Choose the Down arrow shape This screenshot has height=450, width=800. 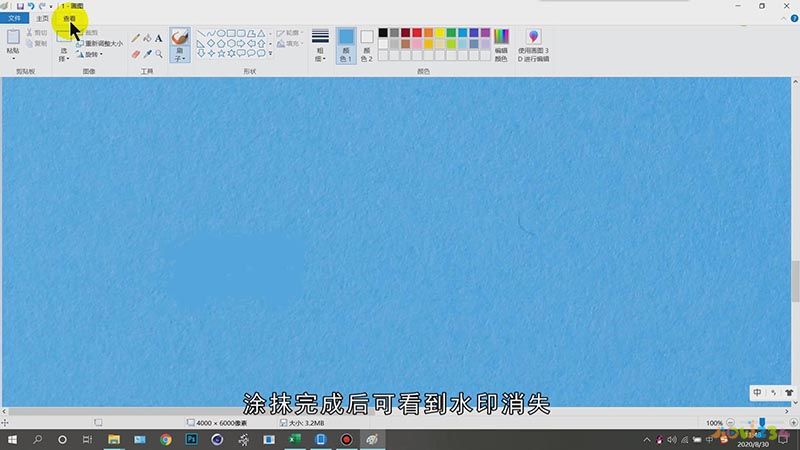click(201, 53)
